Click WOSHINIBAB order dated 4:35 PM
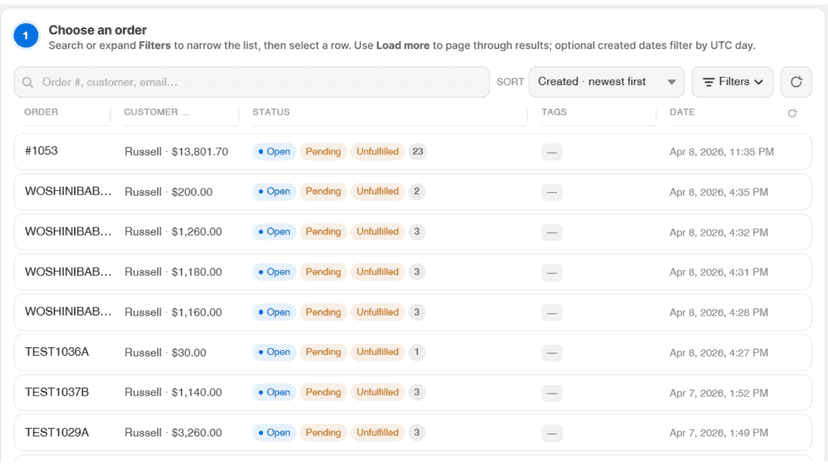 (x=413, y=192)
